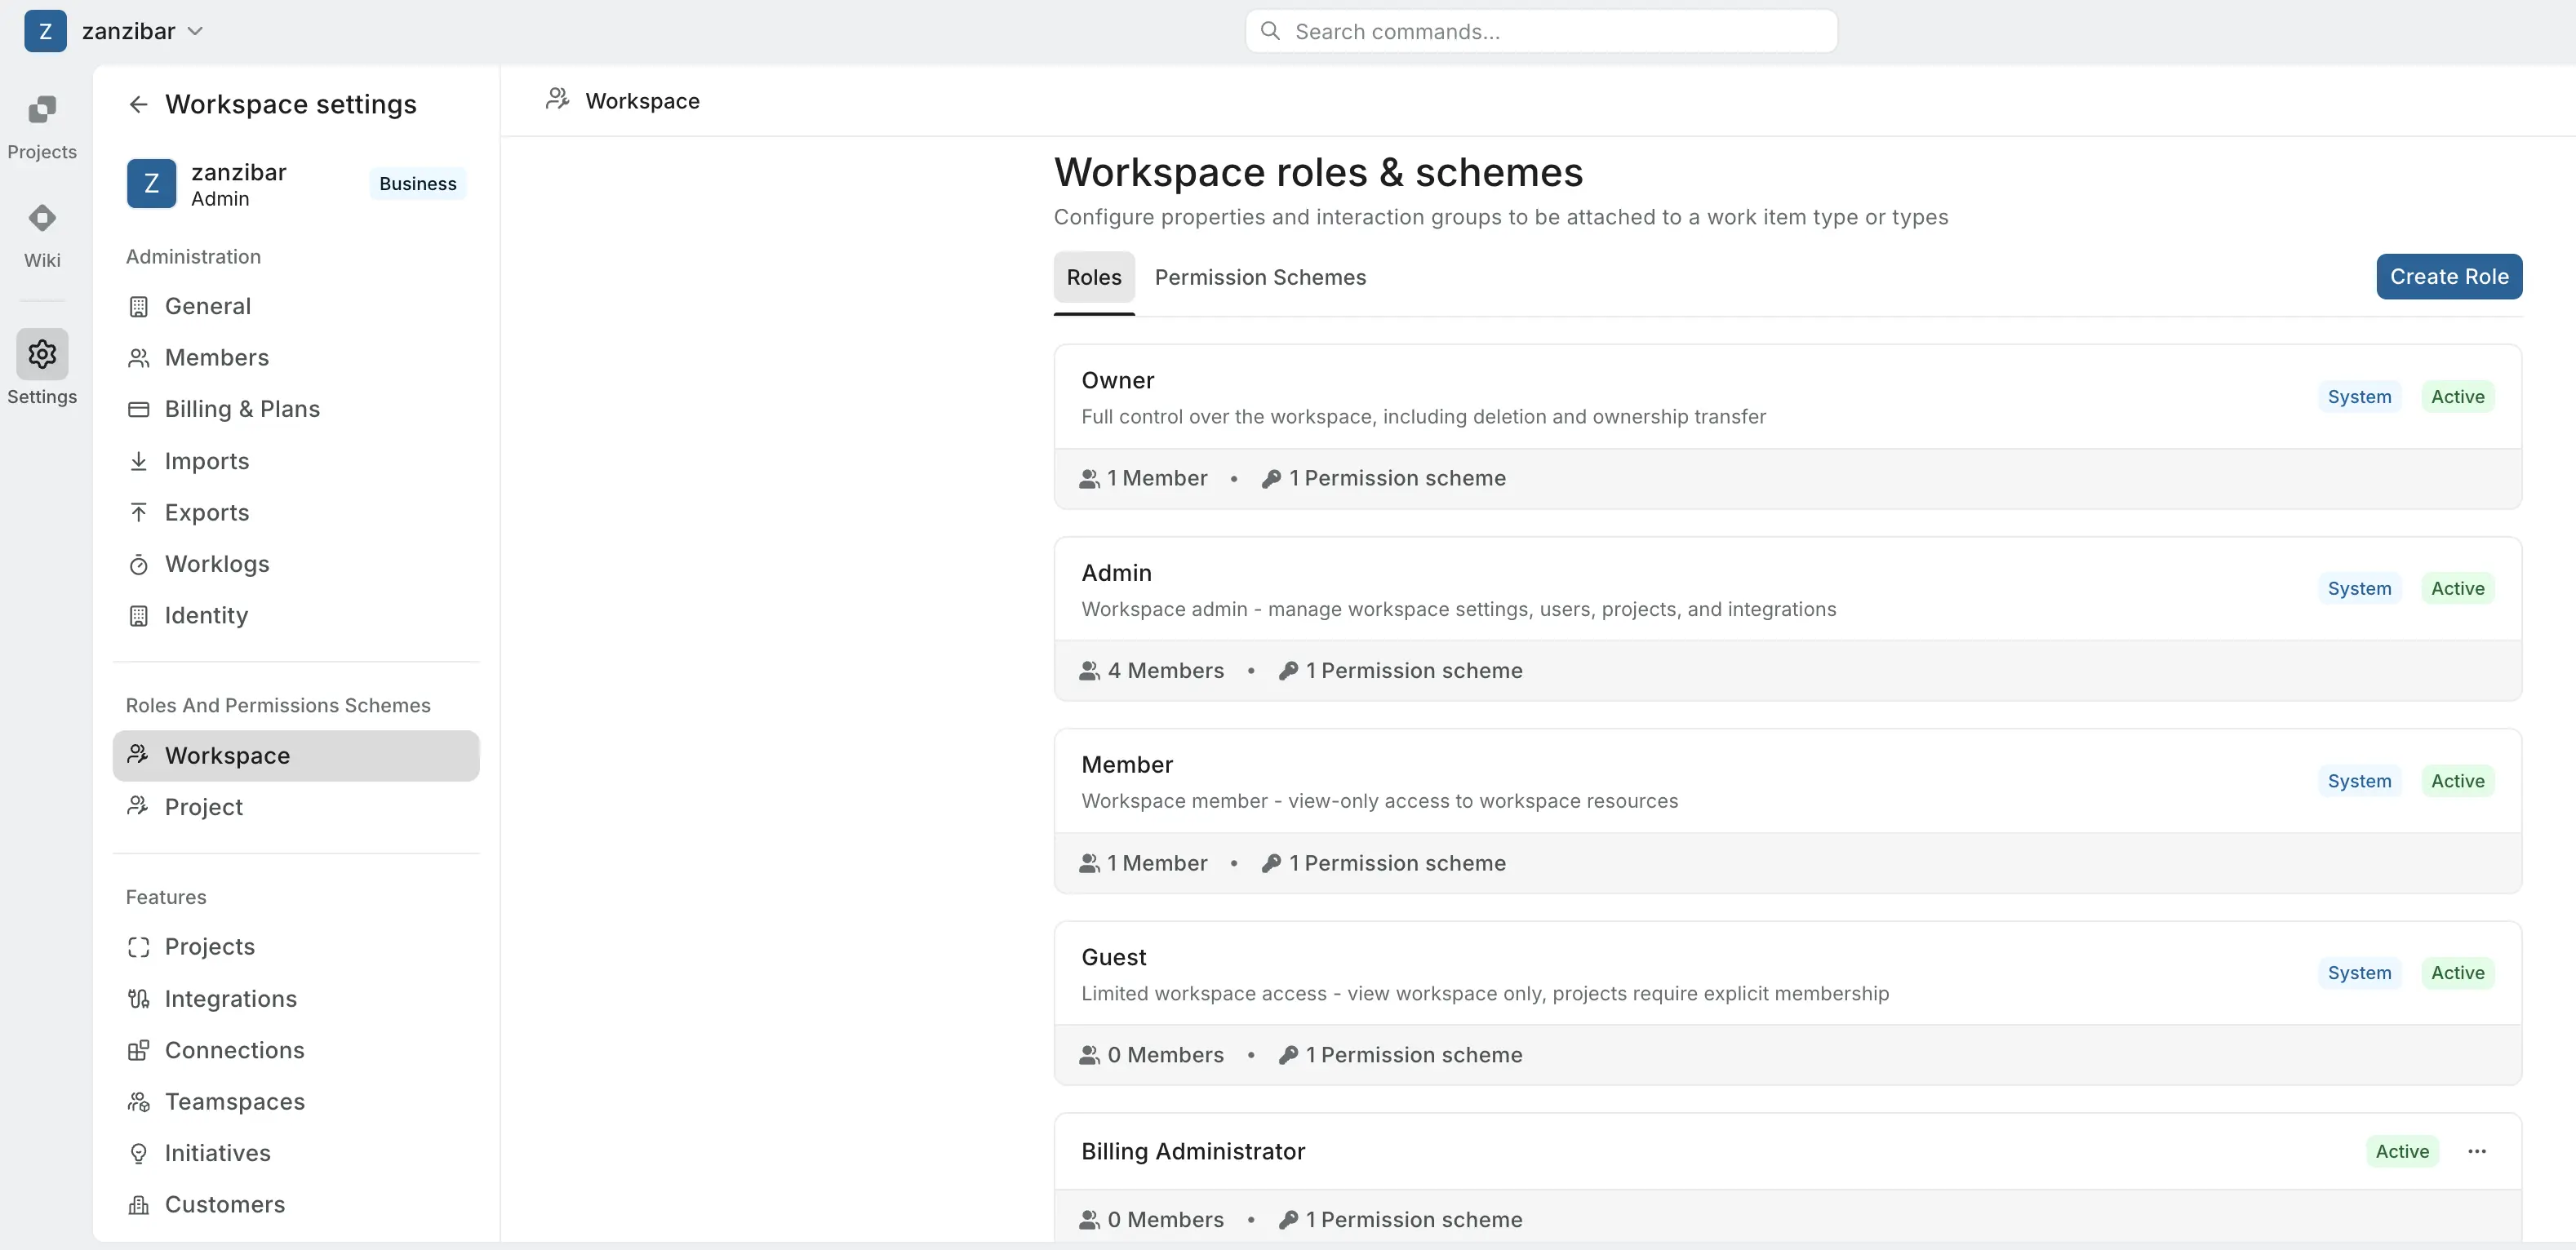Switch to Permission Schemes tab
The height and width of the screenshot is (1250, 2576).
[1259, 277]
